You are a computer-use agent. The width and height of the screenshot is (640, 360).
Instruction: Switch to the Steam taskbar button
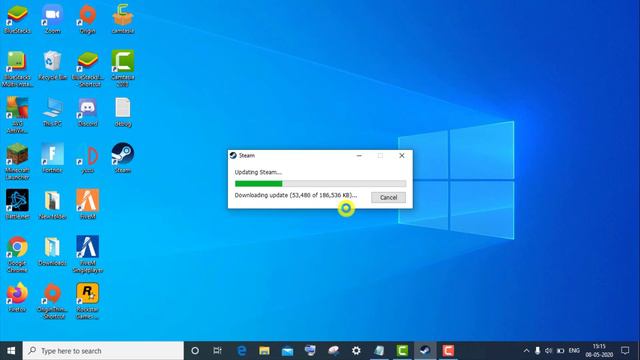425,351
